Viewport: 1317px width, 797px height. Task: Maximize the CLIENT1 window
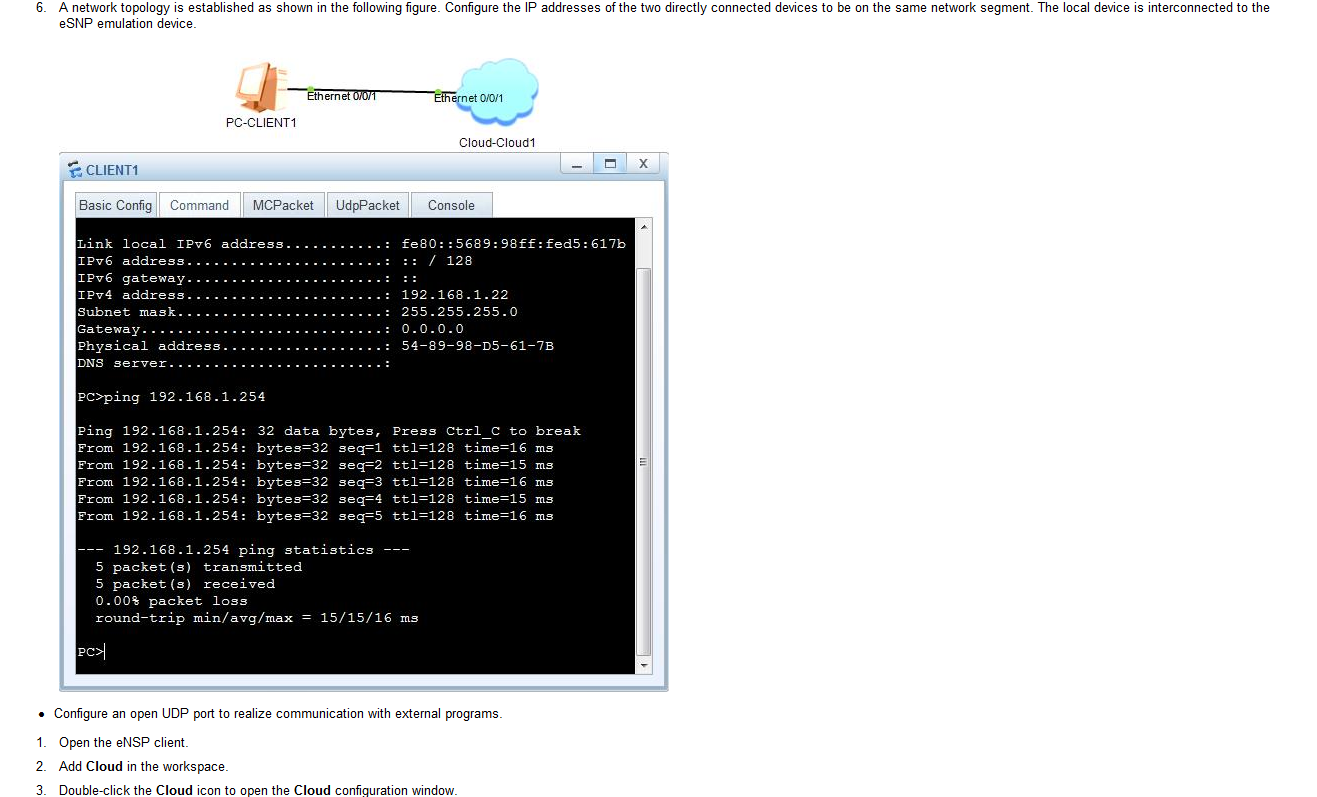pyautogui.click(x=609, y=163)
